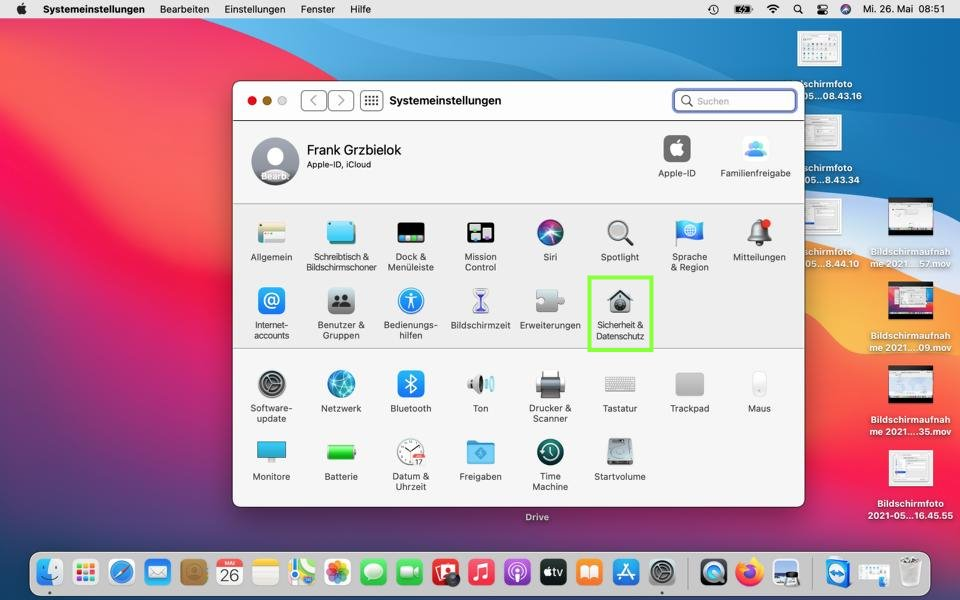Open Netzwerk settings
Screen dimensions: 960x600
tap(341, 392)
